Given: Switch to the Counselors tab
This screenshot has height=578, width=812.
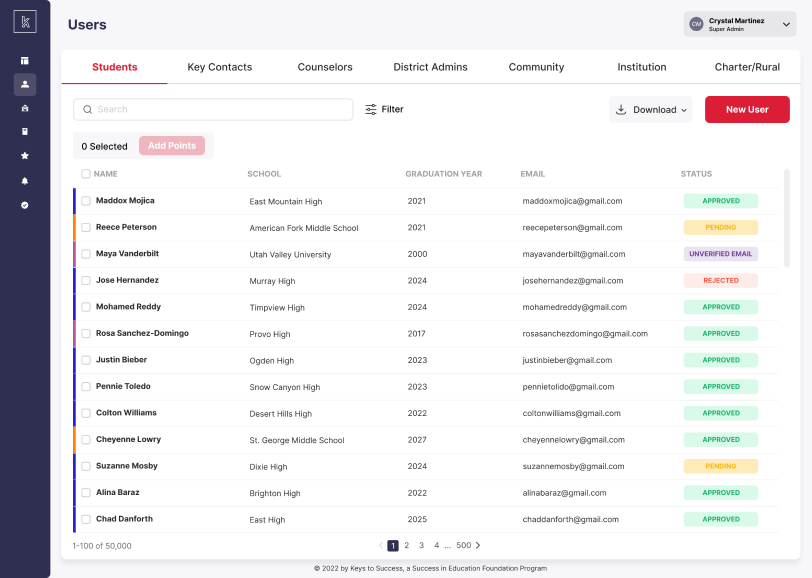Looking at the screenshot, I should coord(325,67).
